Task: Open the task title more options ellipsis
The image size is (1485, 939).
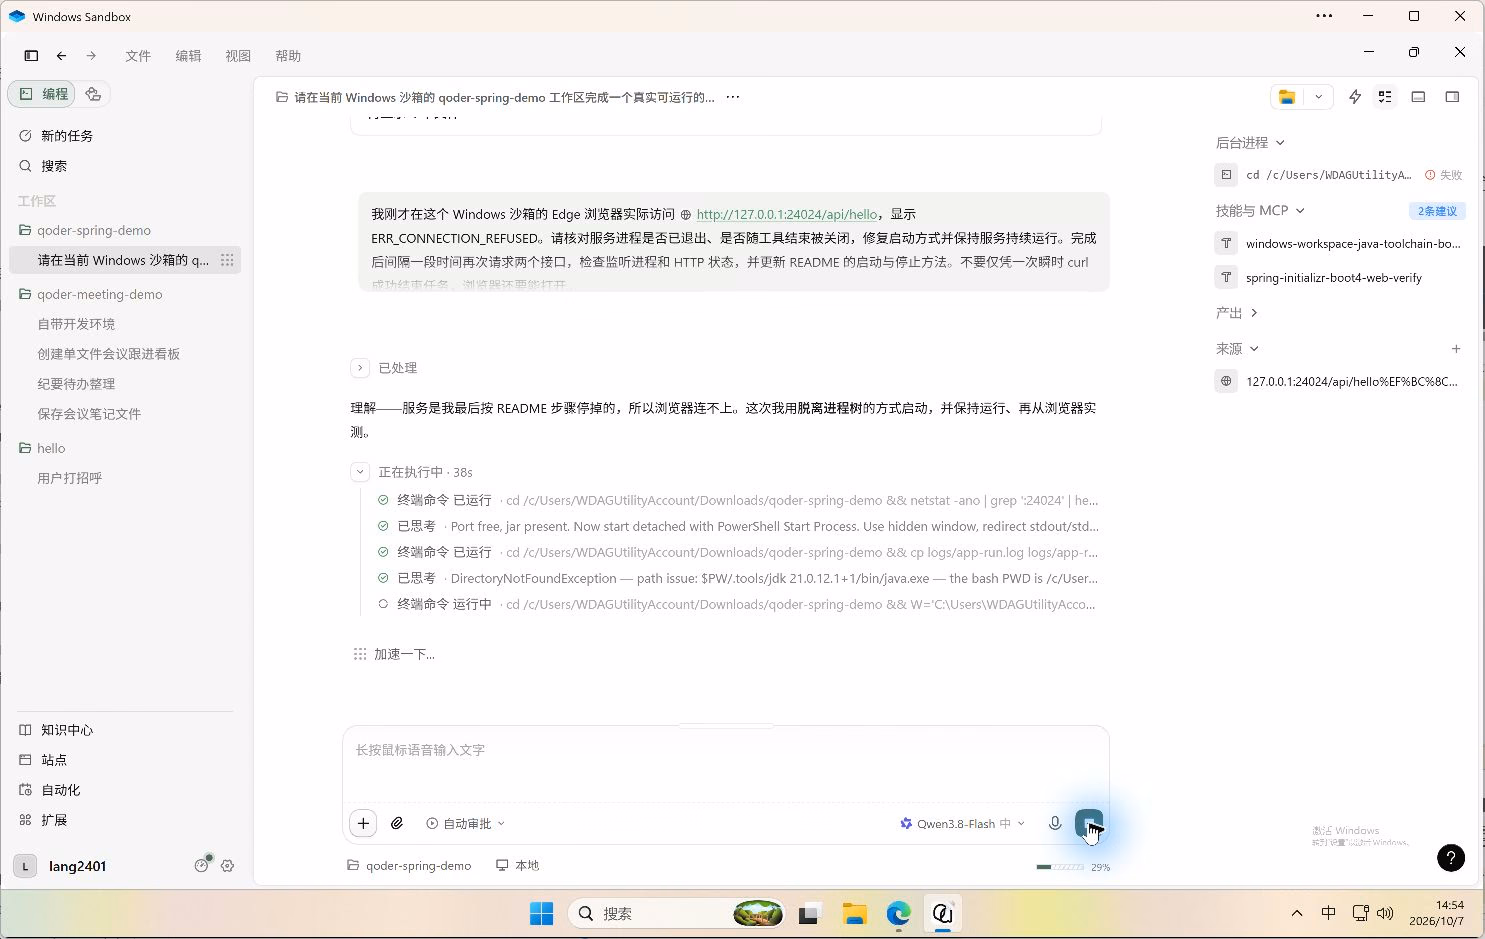Action: click(x=733, y=97)
